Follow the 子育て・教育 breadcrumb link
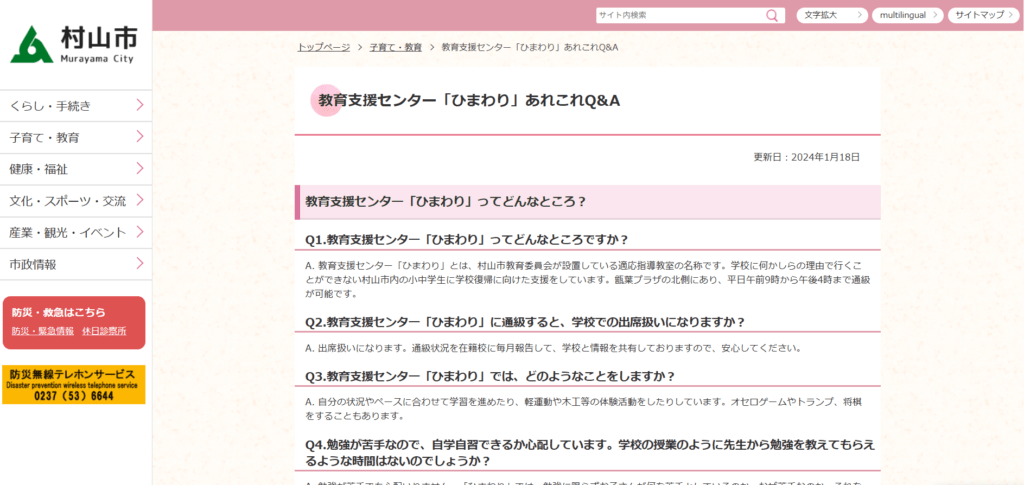 point(396,48)
